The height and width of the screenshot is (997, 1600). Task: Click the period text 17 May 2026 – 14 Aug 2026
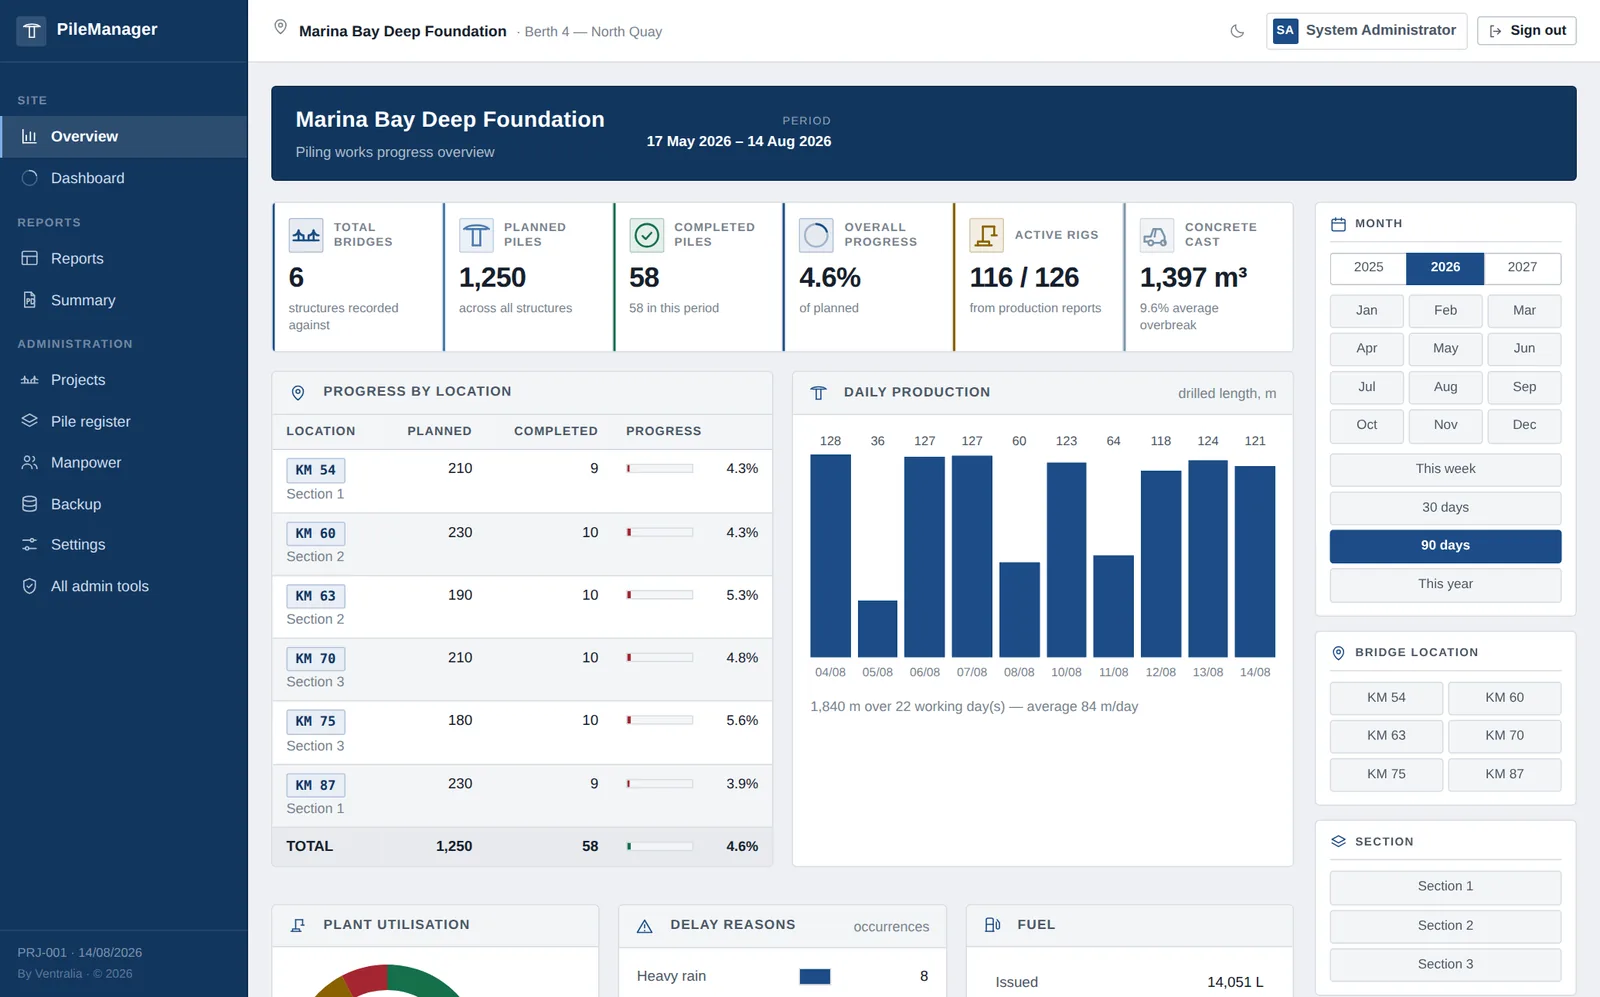click(739, 142)
